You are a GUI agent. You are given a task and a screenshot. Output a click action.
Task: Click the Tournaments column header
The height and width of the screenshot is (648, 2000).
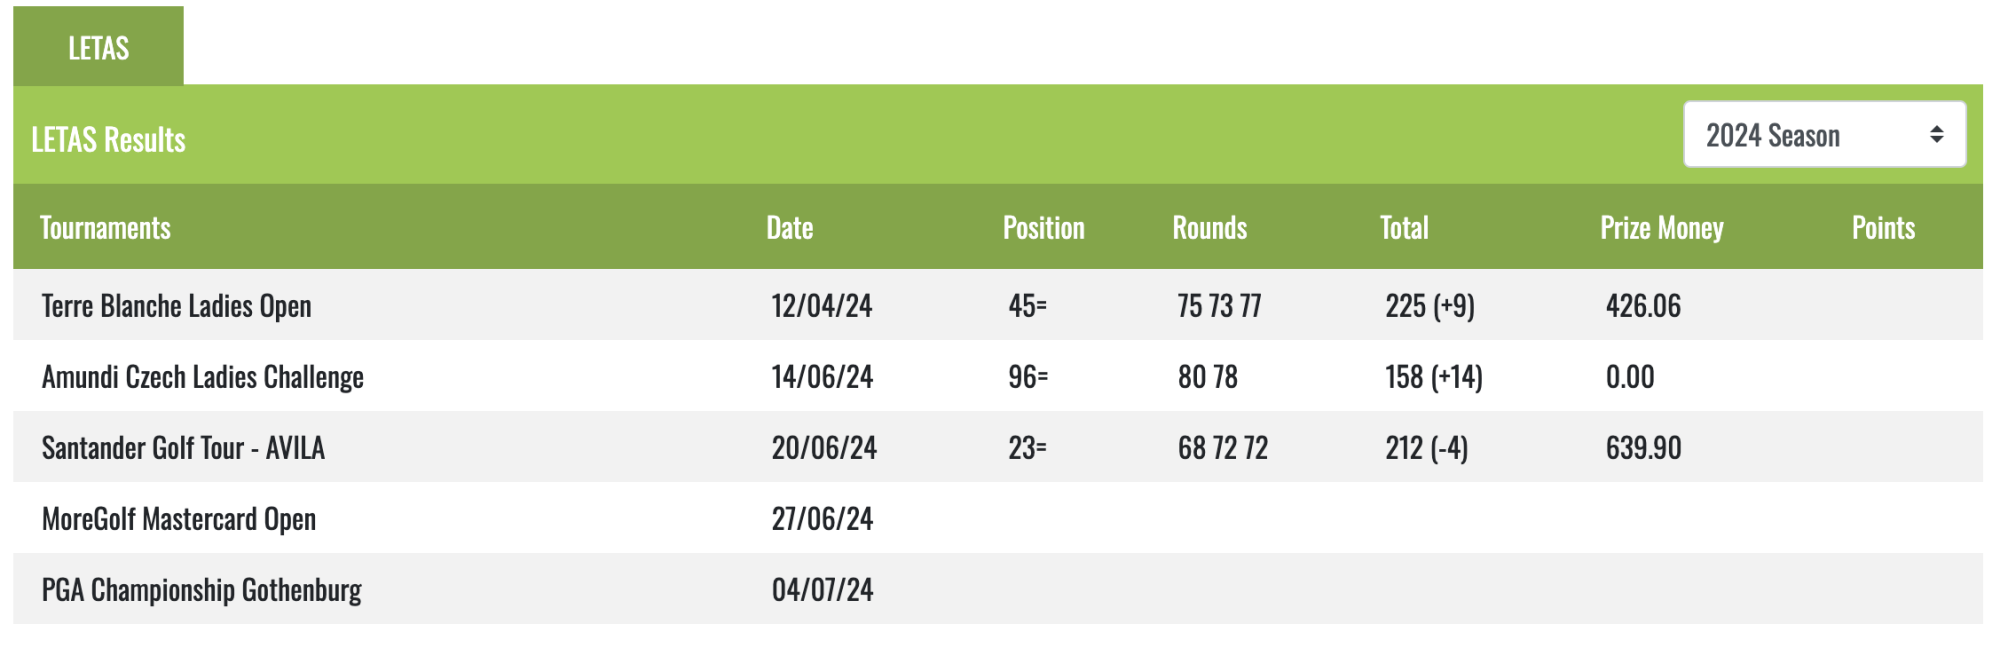tap(105, 228)
